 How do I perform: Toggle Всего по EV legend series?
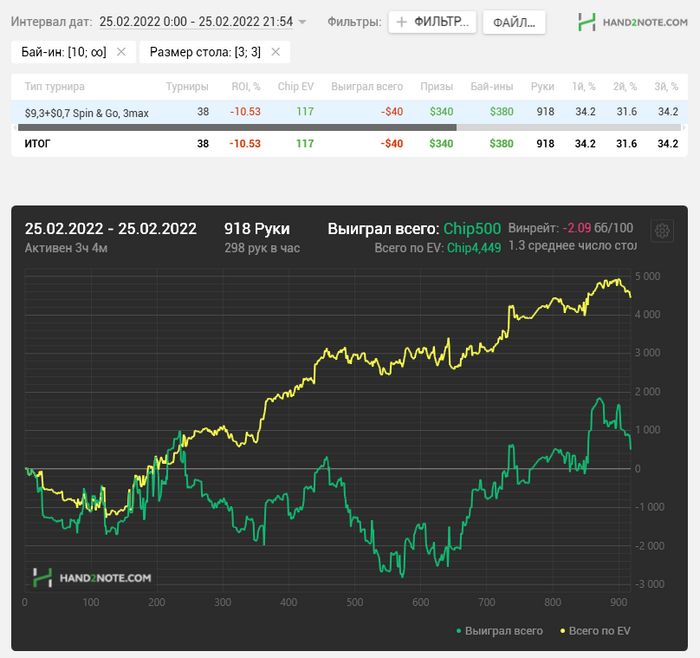596,631
